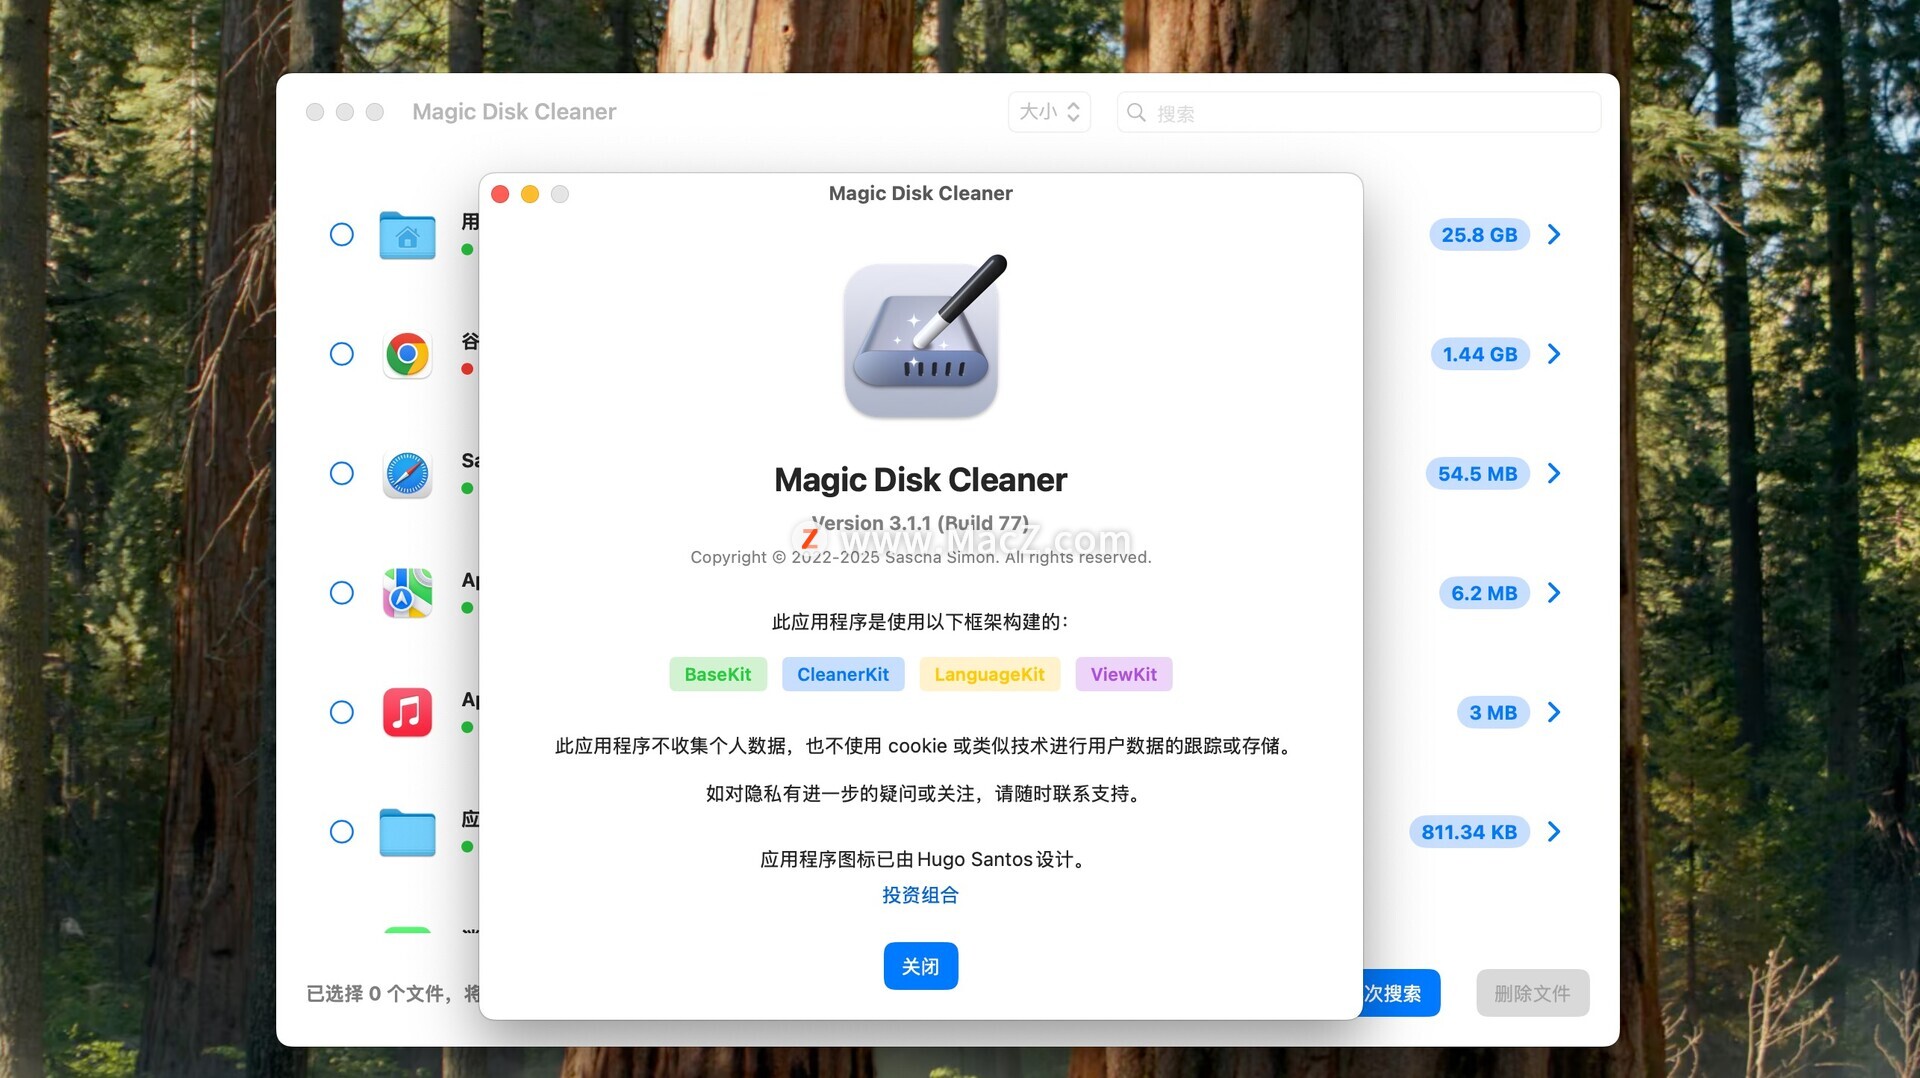Image resolution: width=1920 pixels, height=1078 pixels.
Task: Close the About dialog with red button
Action: coord(501,194)
